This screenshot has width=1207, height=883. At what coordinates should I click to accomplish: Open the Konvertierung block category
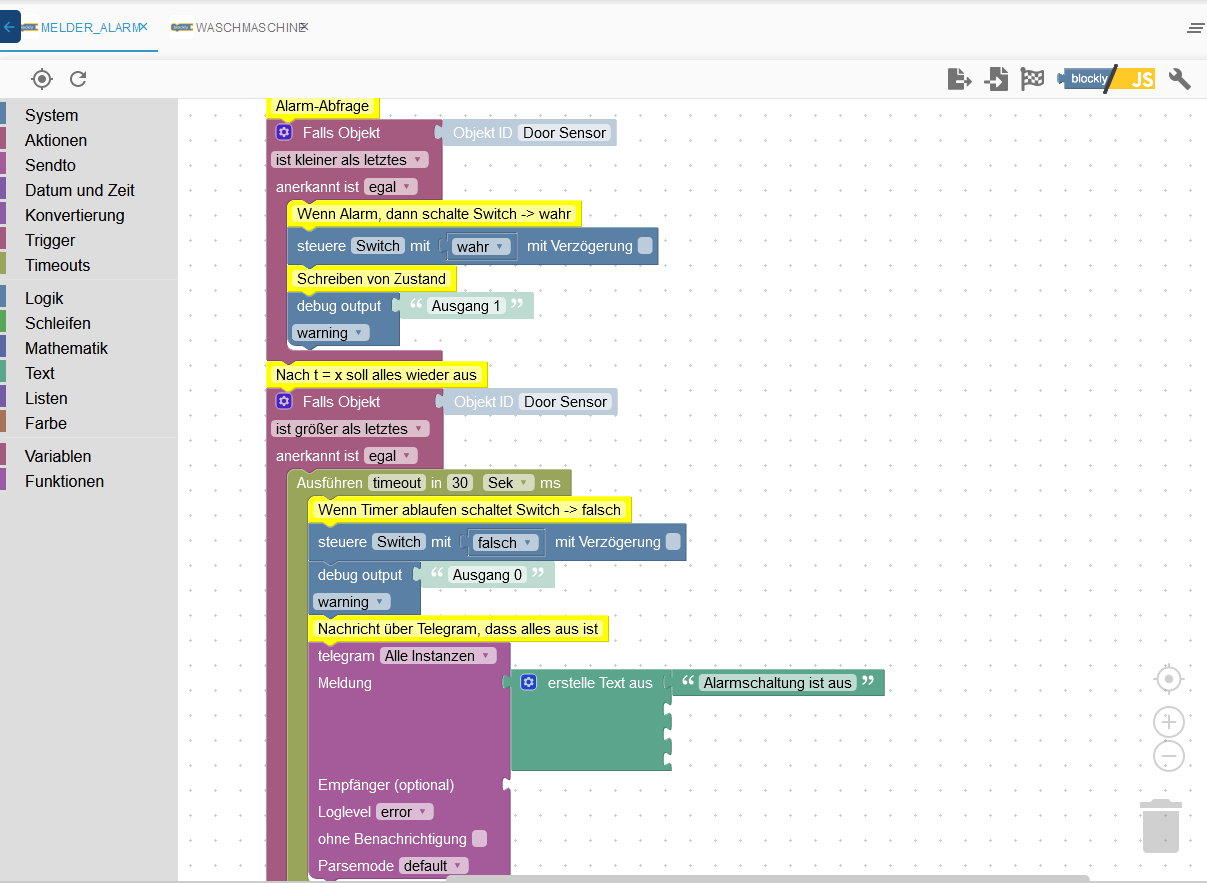coord(75,216)
